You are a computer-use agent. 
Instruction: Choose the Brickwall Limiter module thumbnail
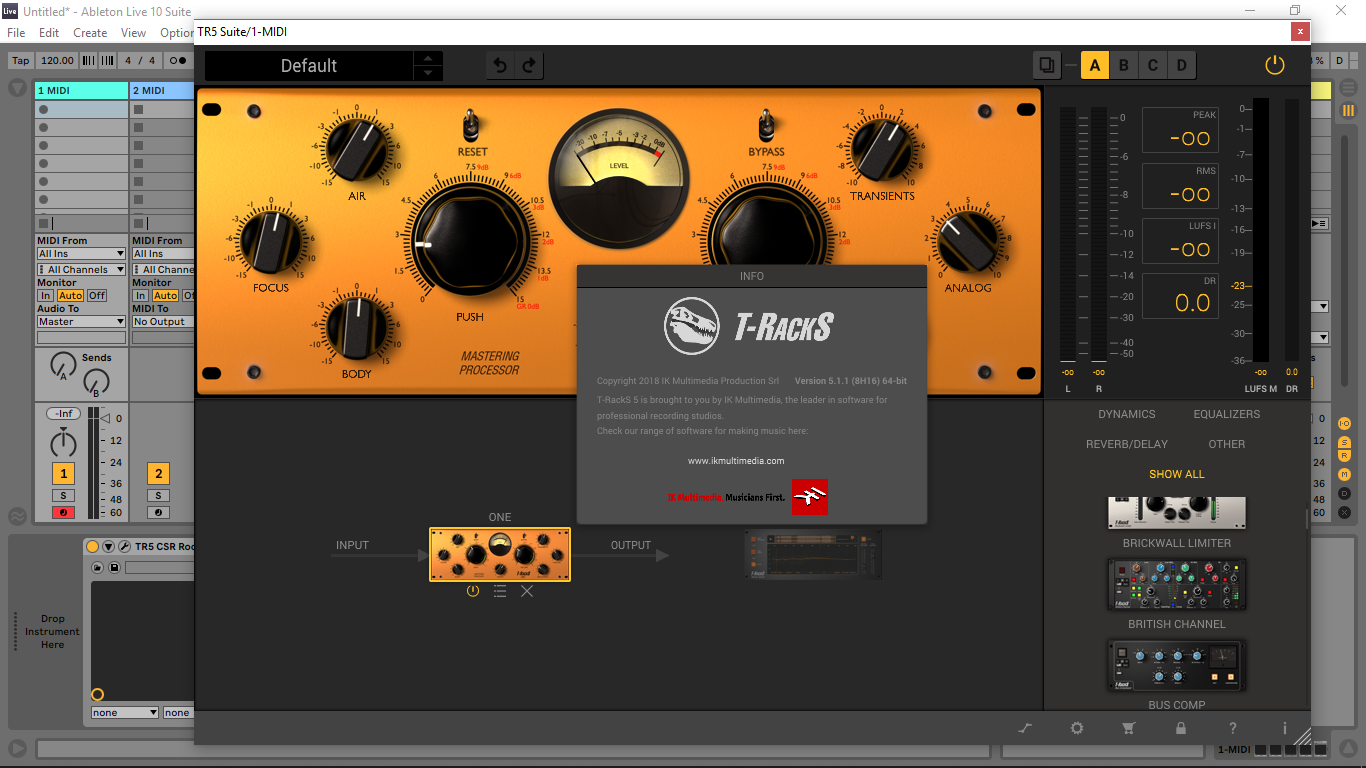(1177, 513)
